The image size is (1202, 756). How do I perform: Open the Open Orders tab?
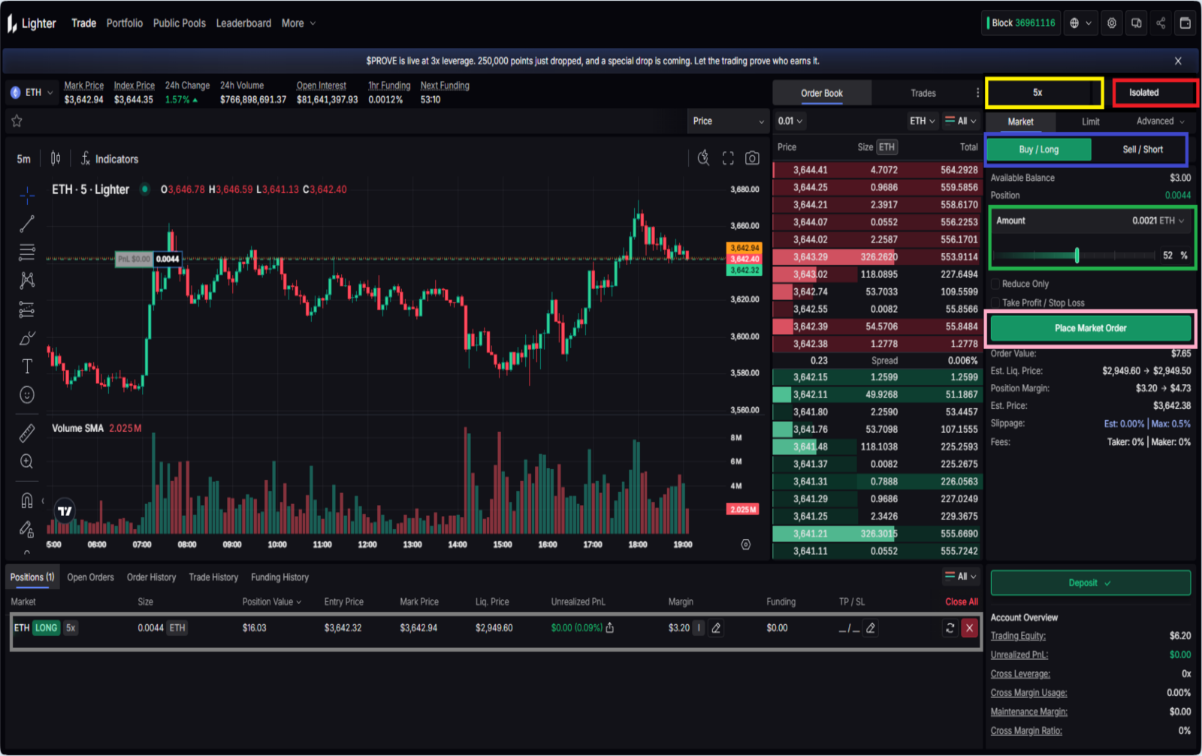pos(90,577)
